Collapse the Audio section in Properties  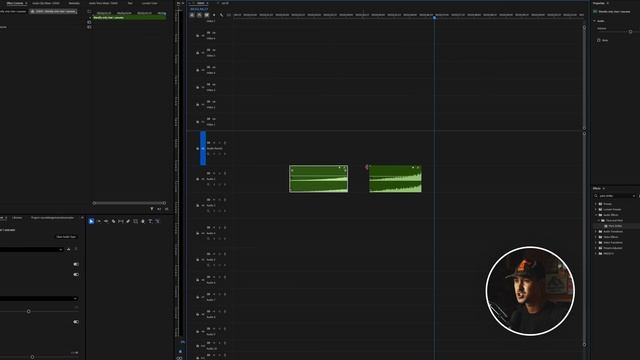coord(595,21)
